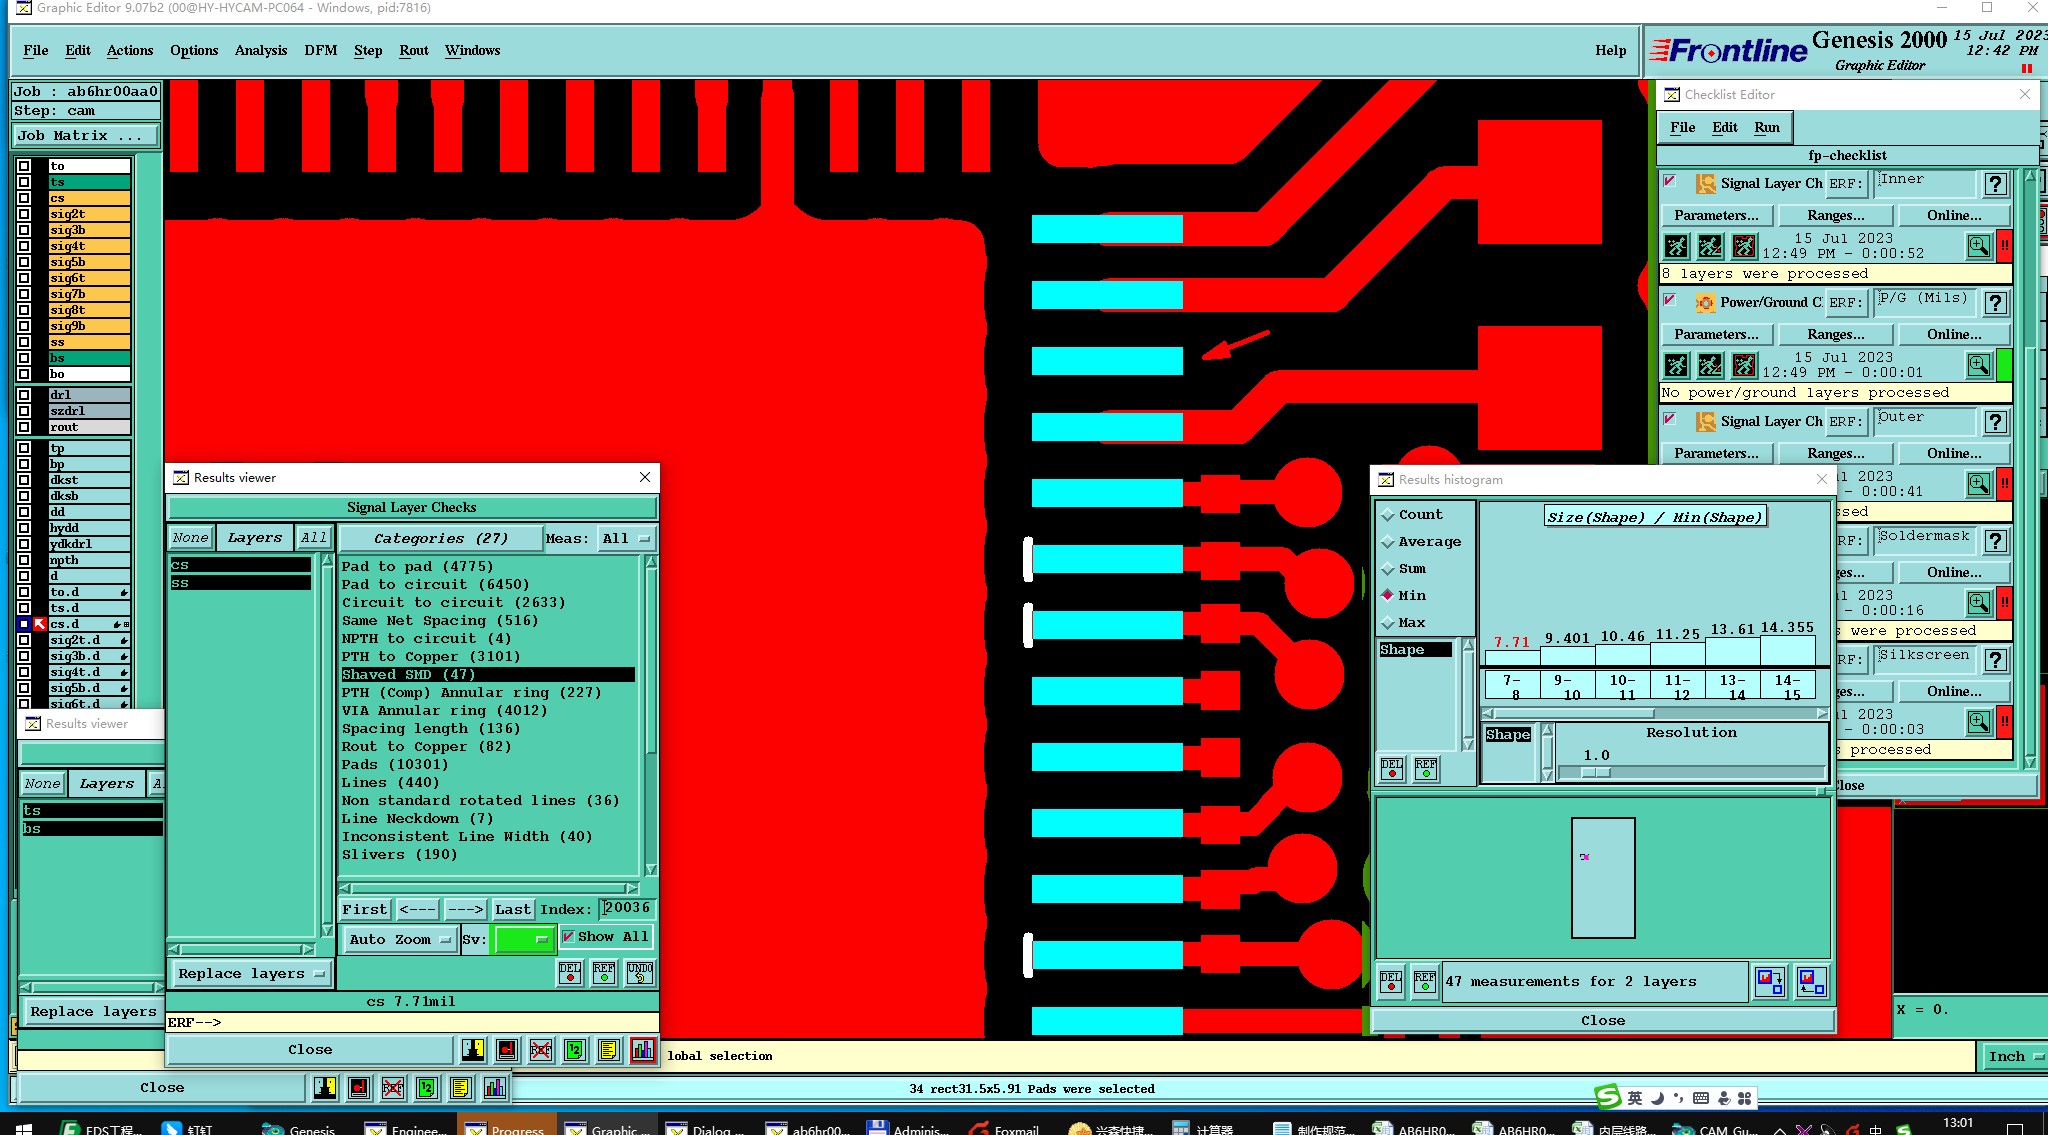This screenshot has height=1135, width=2048.
Task: Click the Last navigation button
Action: pyautogui.click(x=512, y=909)
